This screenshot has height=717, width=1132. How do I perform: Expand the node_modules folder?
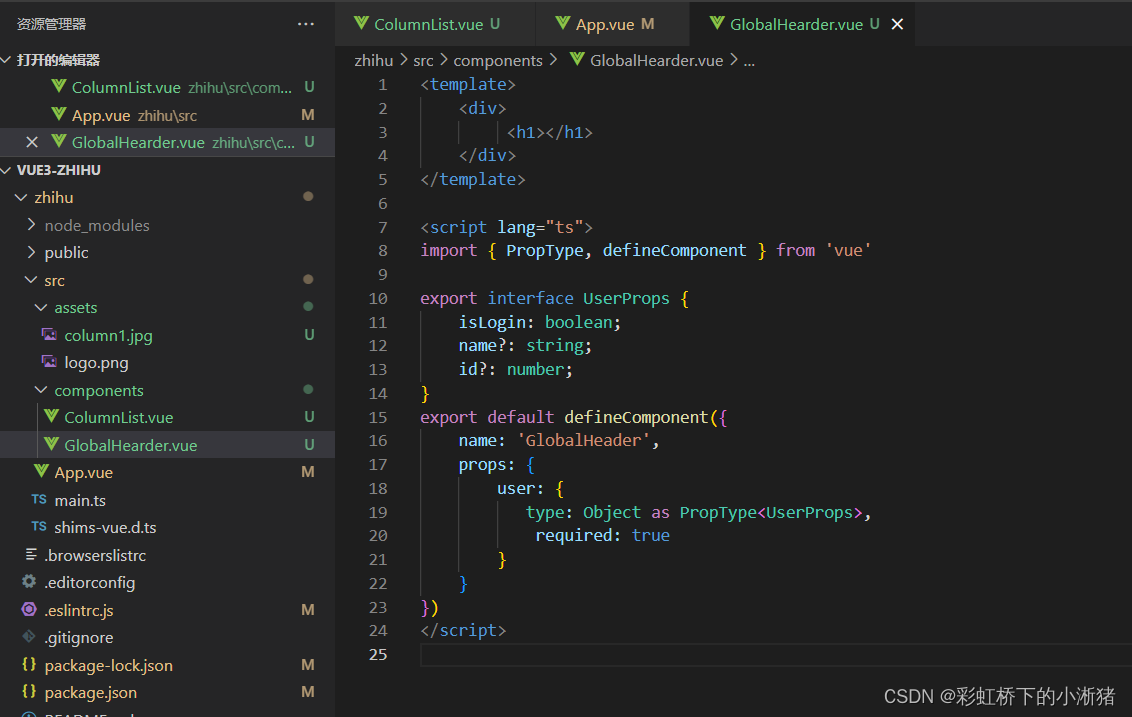(31, 225)
